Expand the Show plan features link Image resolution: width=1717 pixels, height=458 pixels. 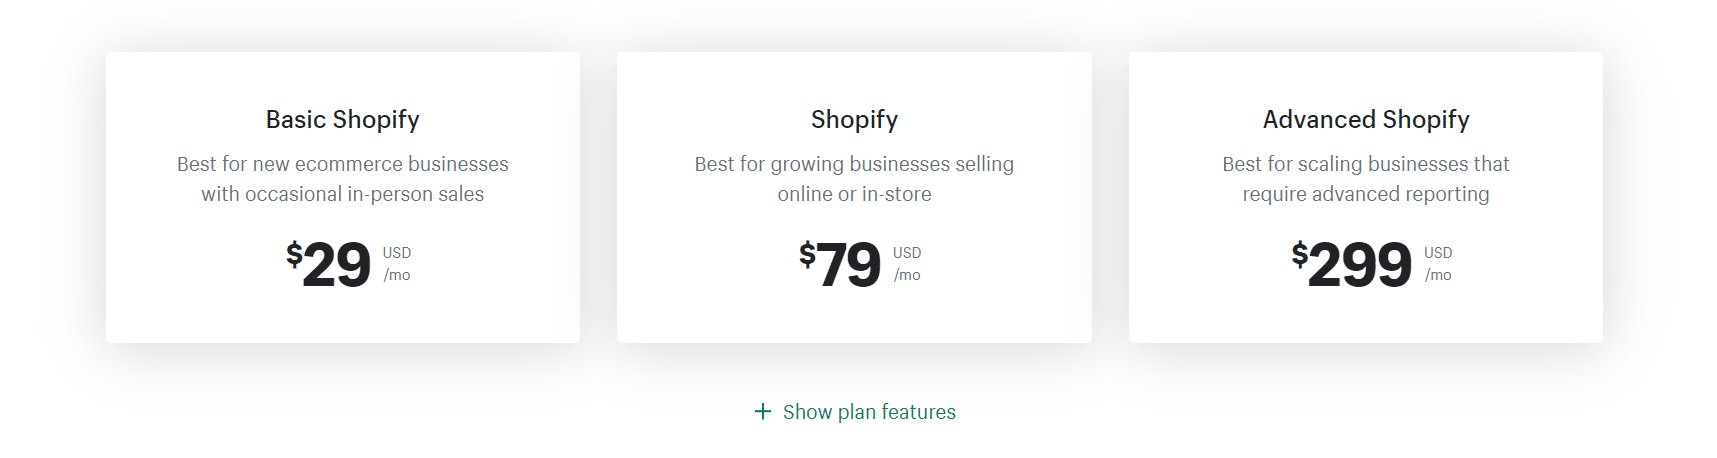869,412
